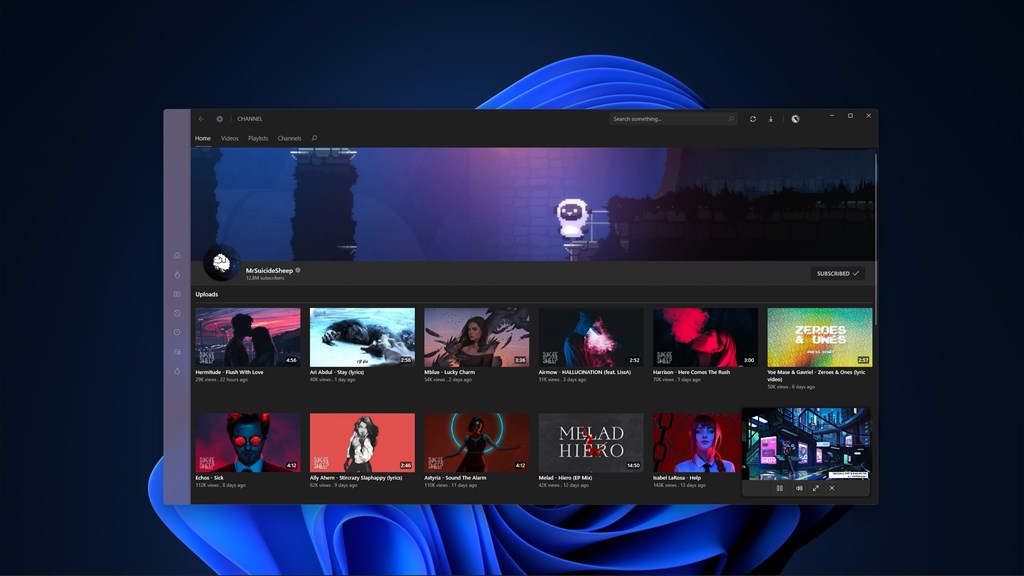1024x576 pixels.
Task: Click the search magnifier inside the search box
Action: pos(731,119)
